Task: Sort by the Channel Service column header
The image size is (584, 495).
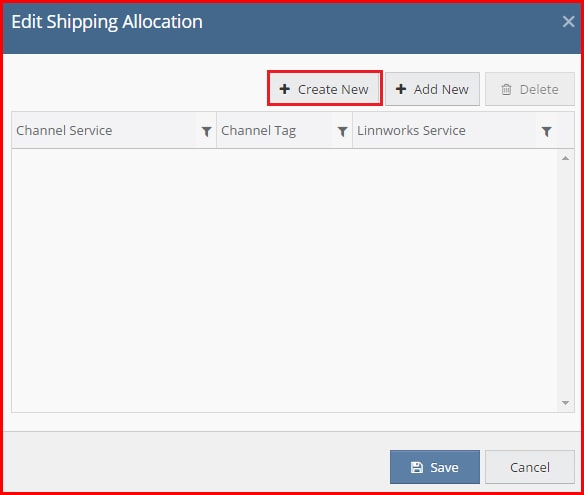Action: 64,131
